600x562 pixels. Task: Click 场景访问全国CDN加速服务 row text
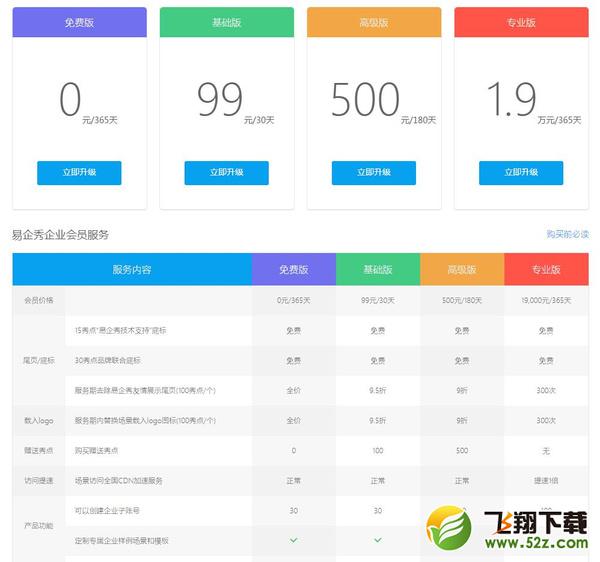118,480
